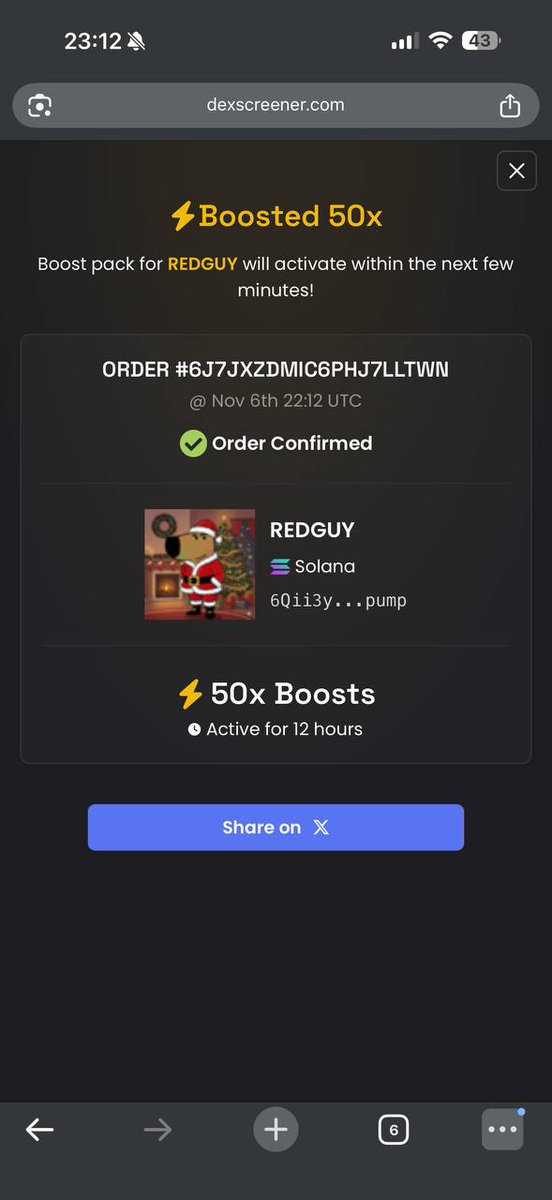This screenshot has width=552, height=1200.
Task: Tap the Share on X button
Action: pos(275,827)
